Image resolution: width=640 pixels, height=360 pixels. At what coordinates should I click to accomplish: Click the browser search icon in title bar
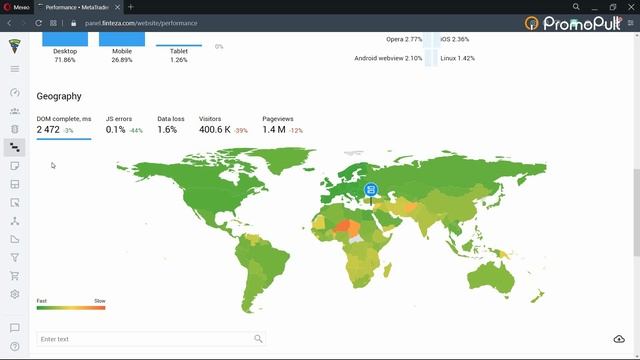[x=576, y=7]
